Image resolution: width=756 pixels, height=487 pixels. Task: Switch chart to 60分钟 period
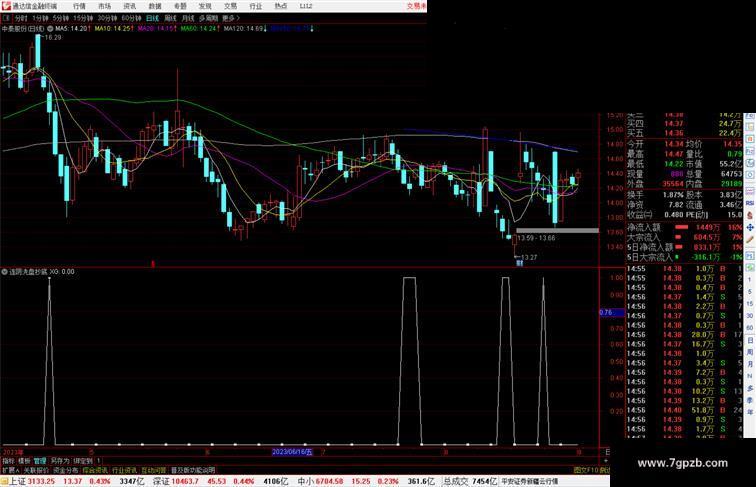click(x=131, y=18)
